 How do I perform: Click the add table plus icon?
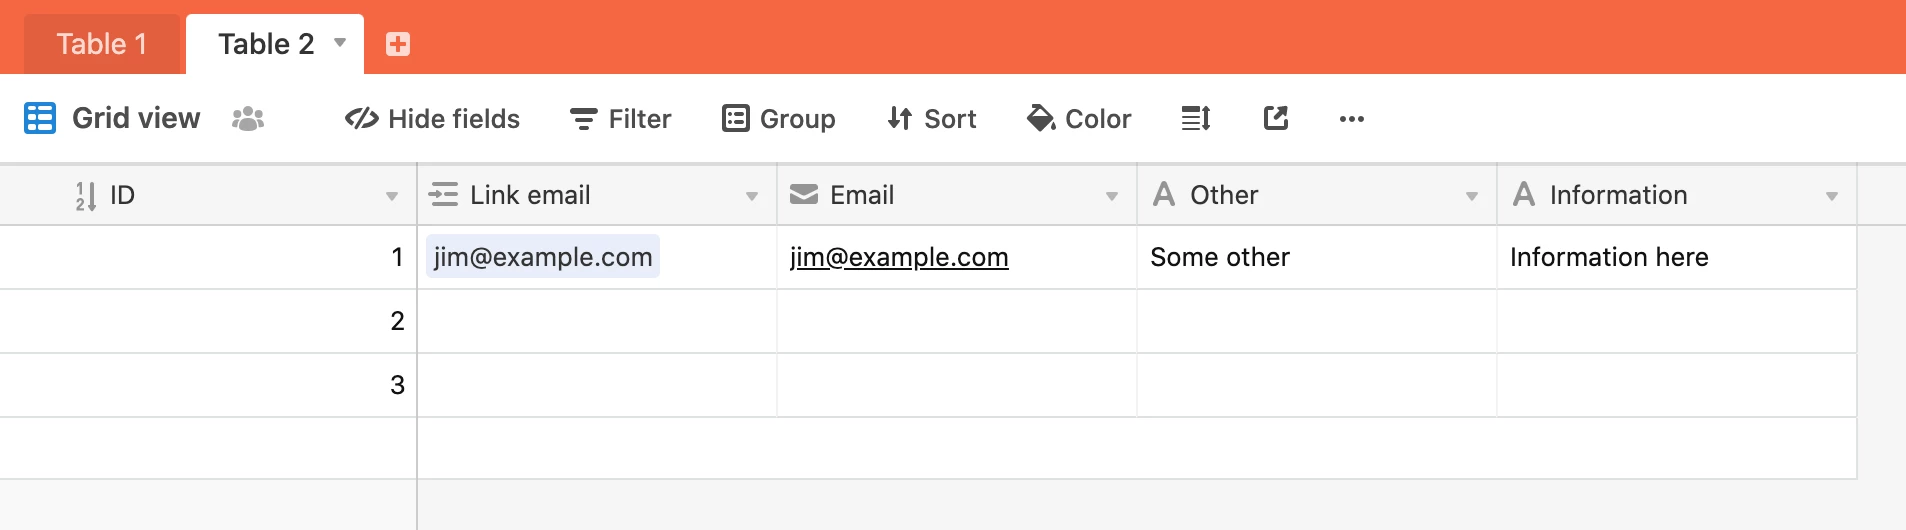(x=398, y=44)
